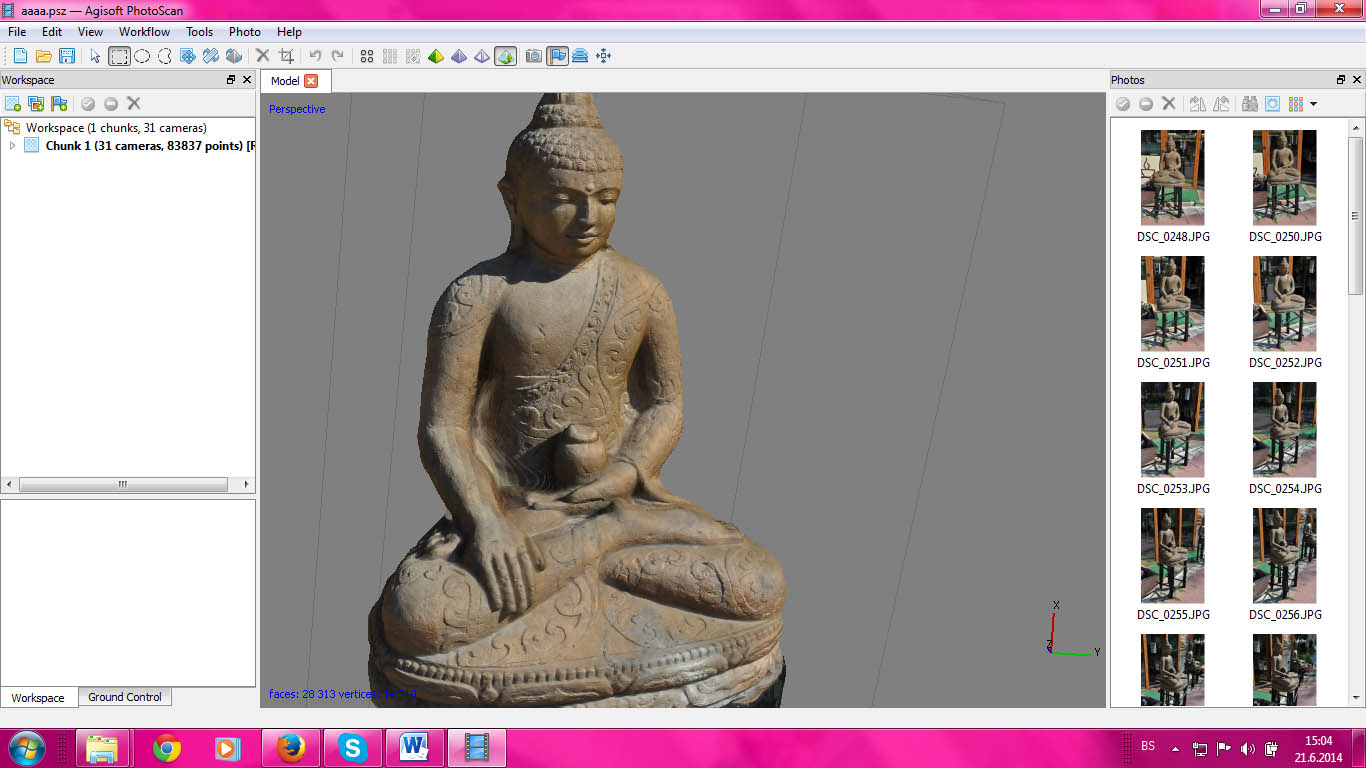Toggle Show Markers flag button
This screenshot has height=768, width=1366.
558,56
